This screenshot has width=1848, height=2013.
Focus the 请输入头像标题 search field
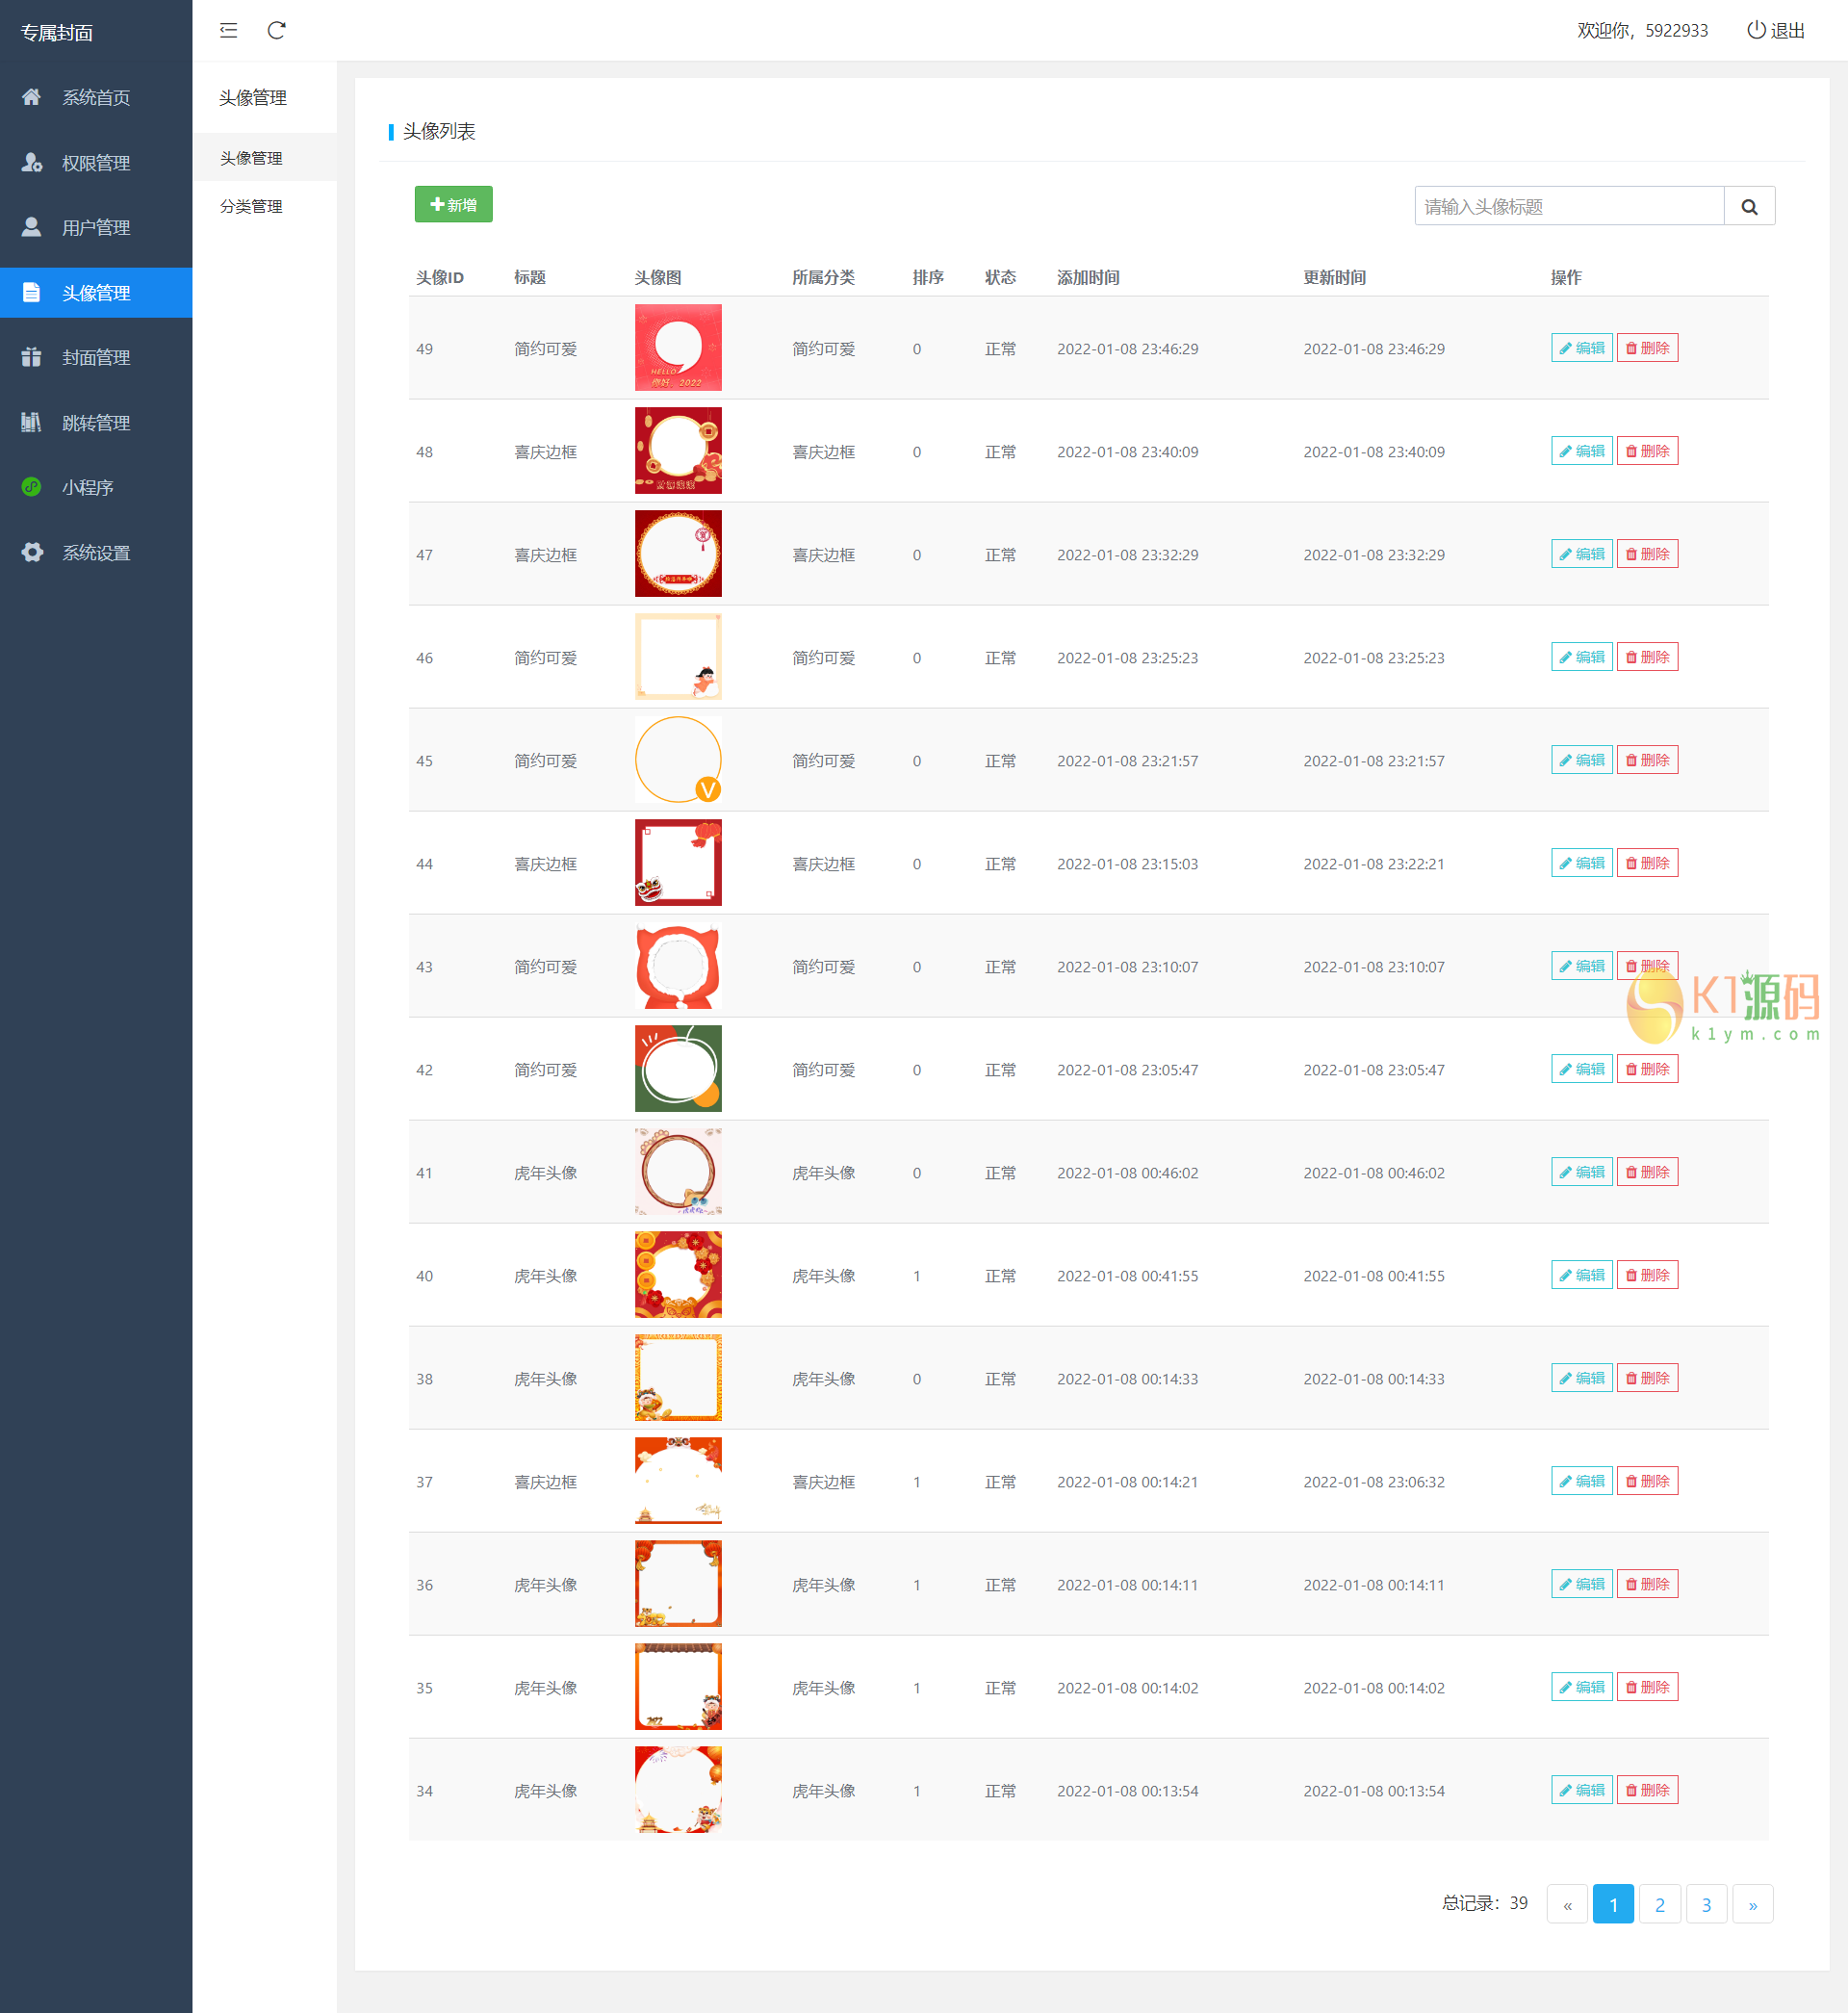[1568, 206]
